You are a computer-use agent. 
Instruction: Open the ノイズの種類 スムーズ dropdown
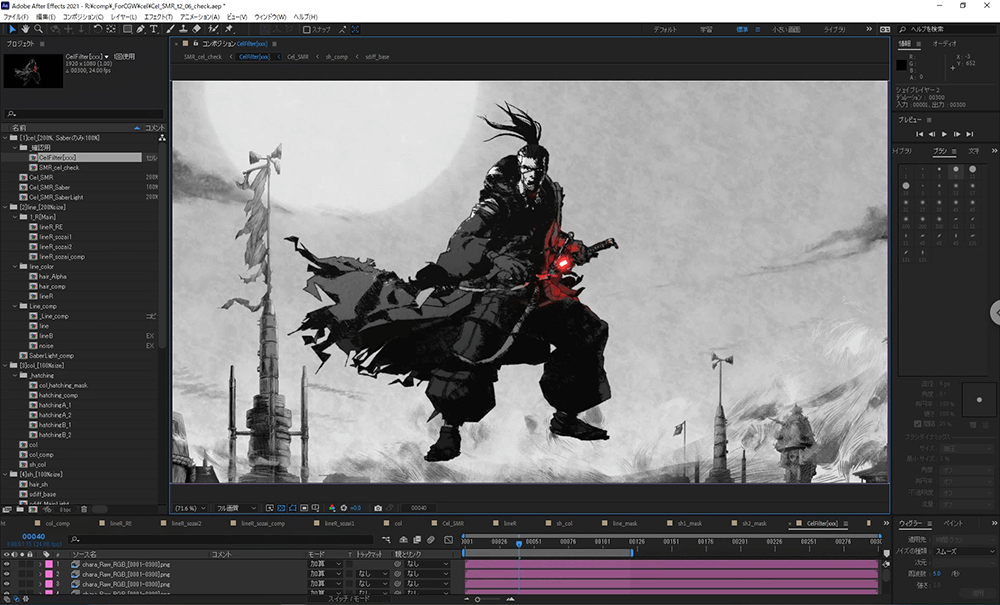click(964, 551)
